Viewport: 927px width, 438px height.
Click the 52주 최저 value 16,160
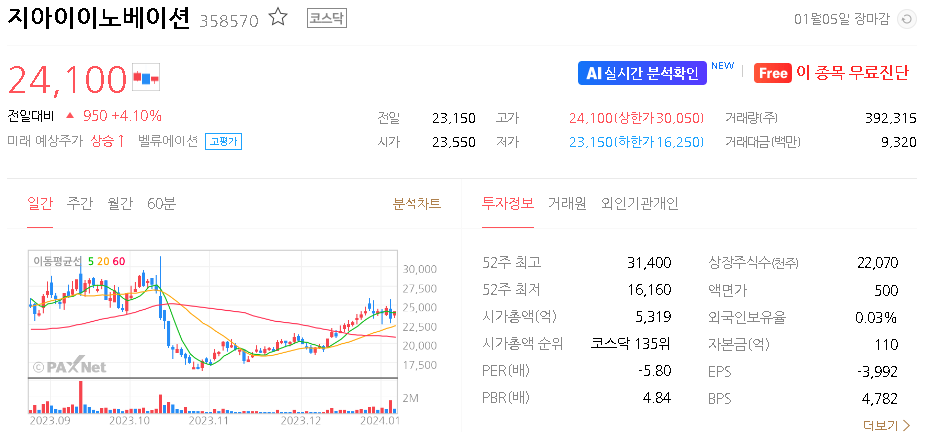(649, 290)
